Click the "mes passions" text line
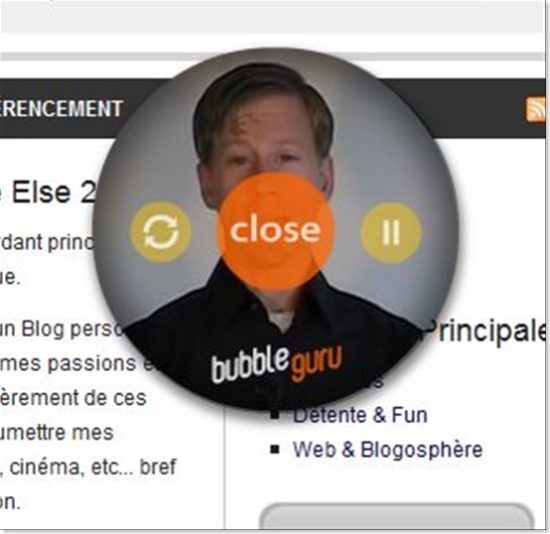550x534 pixels. pyautogui.click(x=76, y=363)
